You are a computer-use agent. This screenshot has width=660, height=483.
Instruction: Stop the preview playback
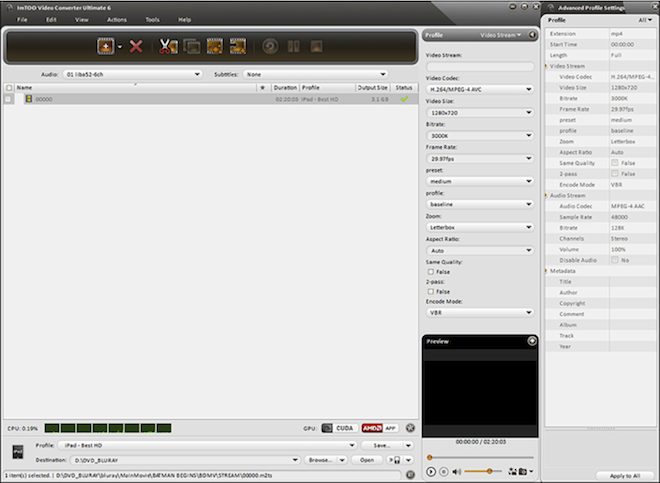point(444,472)
